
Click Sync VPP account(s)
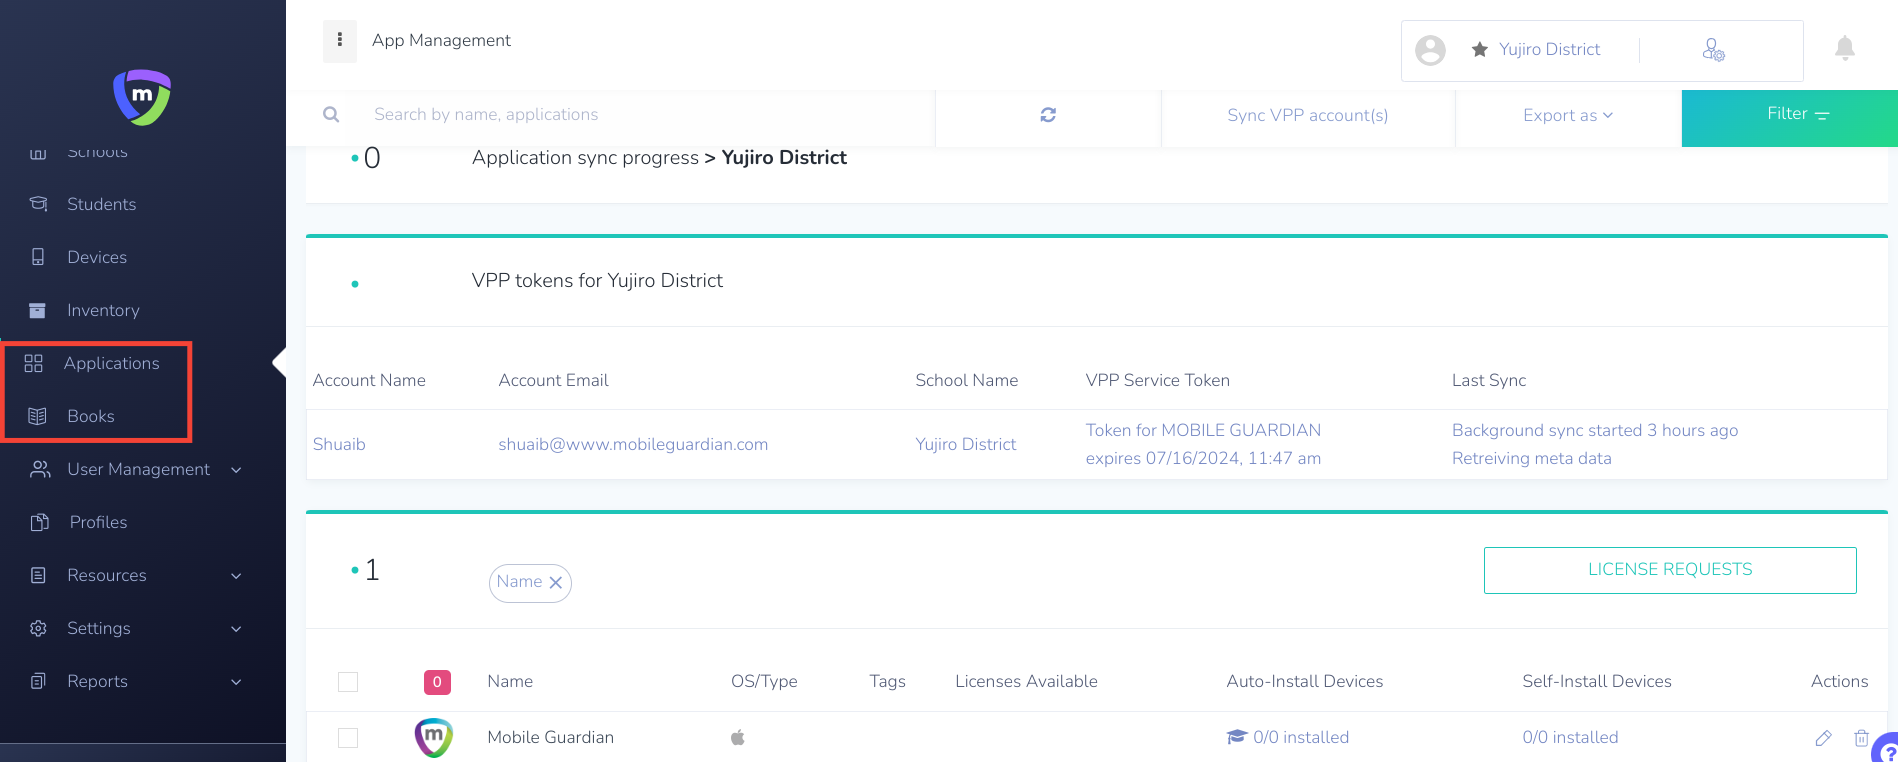coord(1308,116)
